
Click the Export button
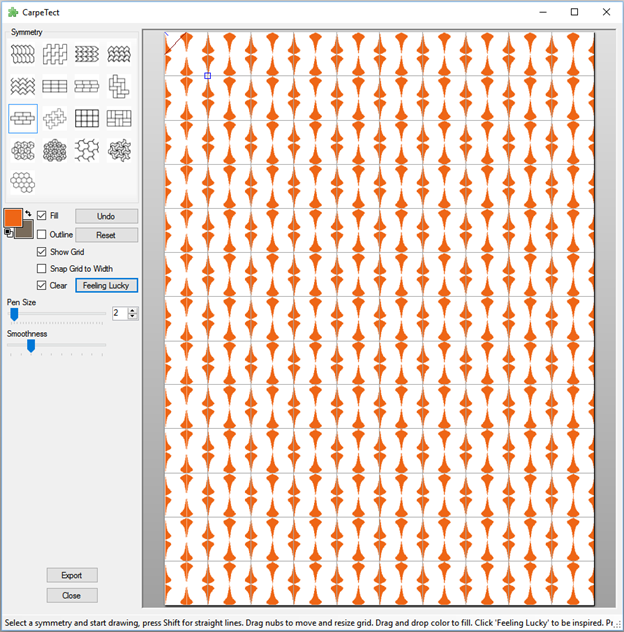coord(72,575)
